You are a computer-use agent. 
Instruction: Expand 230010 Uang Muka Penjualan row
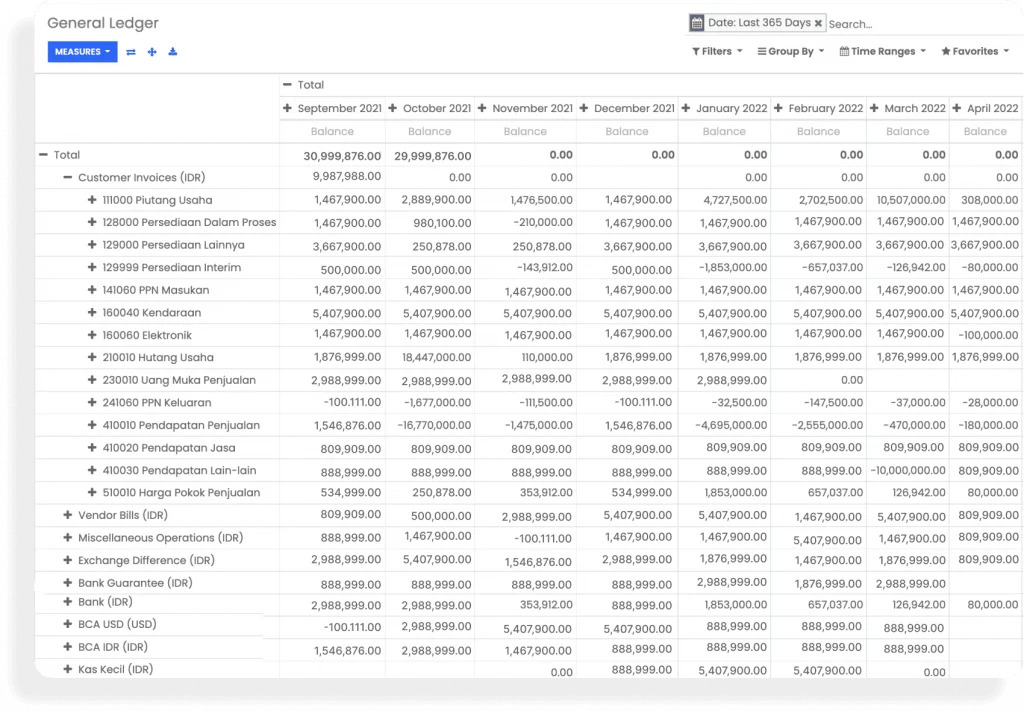pos(92,380)
